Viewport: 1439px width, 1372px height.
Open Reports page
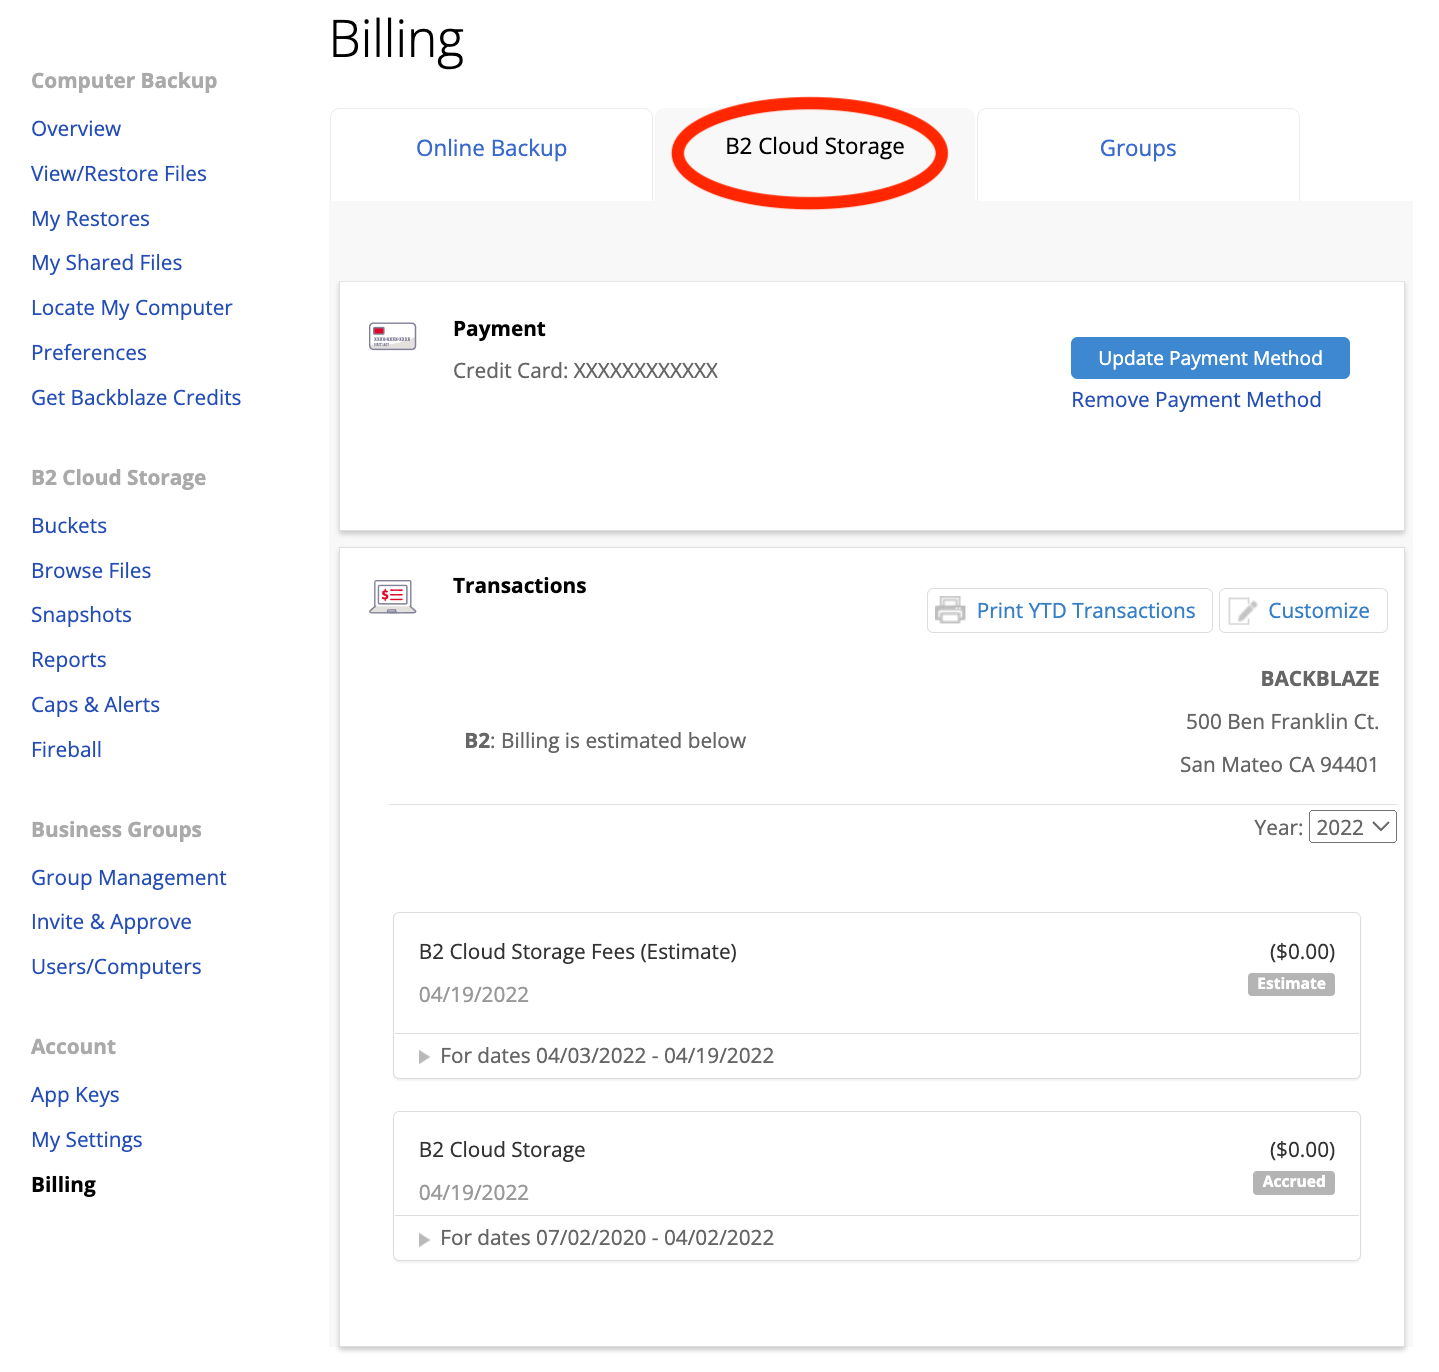(68, 660)
